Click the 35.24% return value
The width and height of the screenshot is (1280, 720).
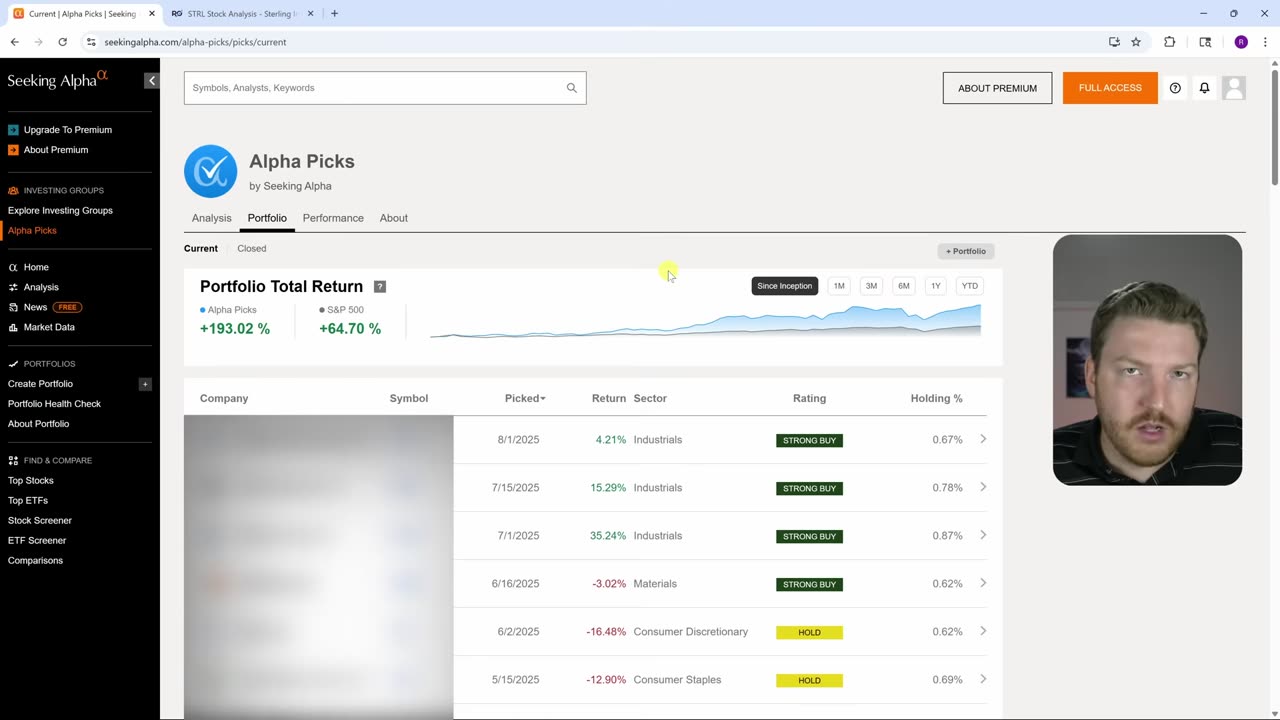(x=608, y=536)
